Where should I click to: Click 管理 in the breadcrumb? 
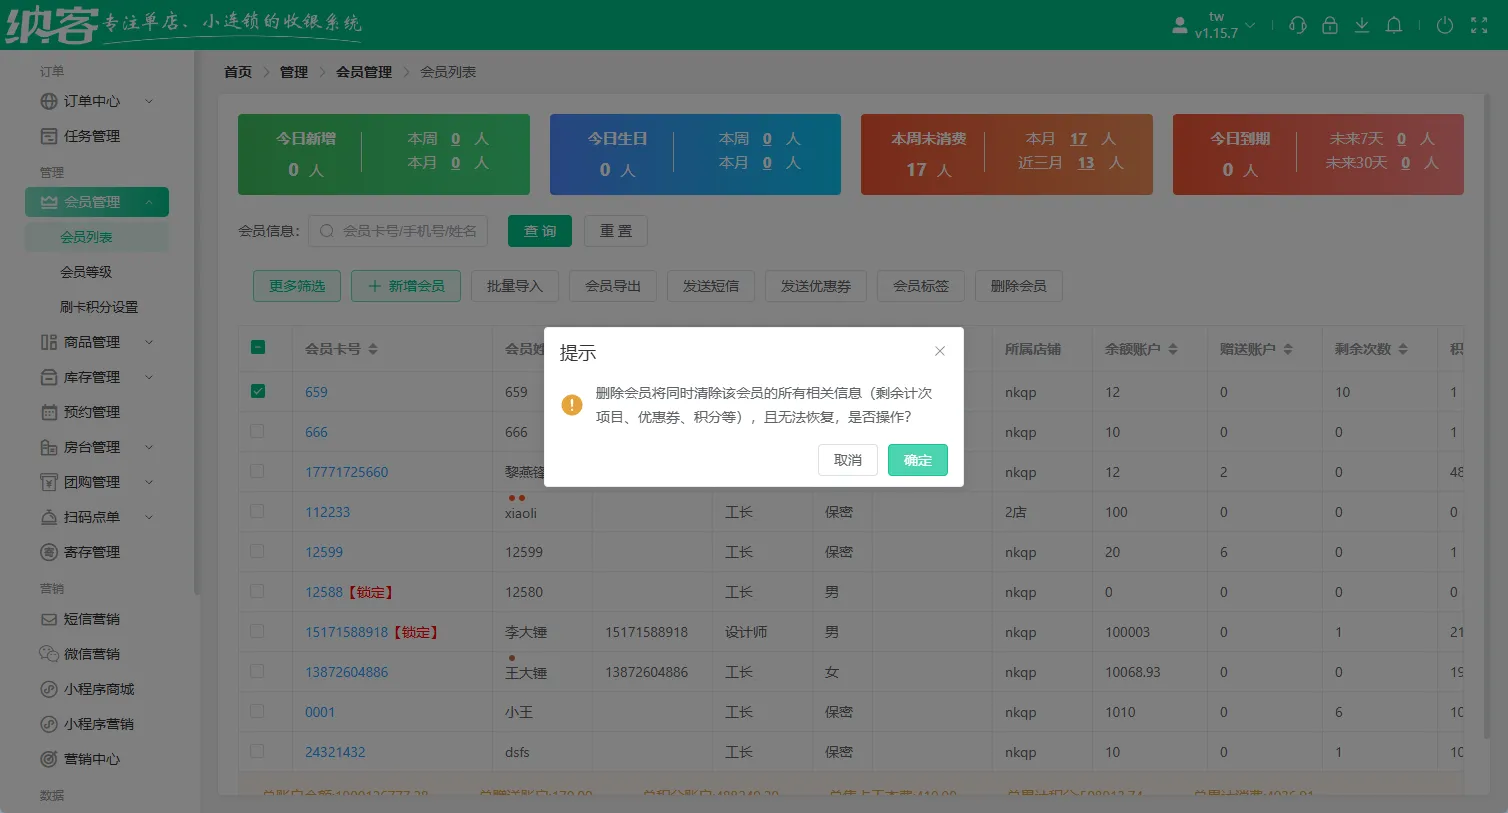pos(293,71)
